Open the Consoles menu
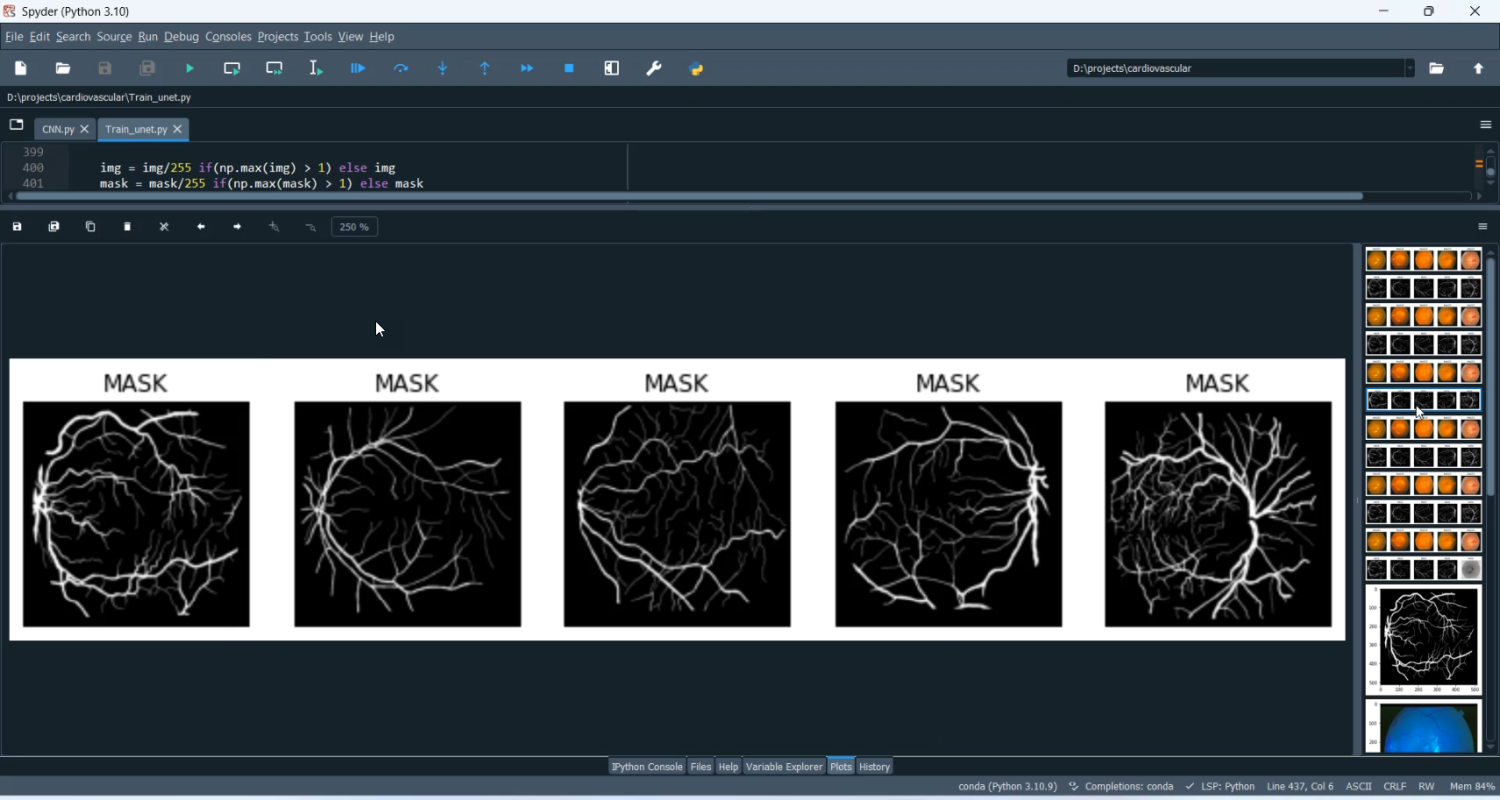Viewport: 1500px width, 800px height. point(228,38)
